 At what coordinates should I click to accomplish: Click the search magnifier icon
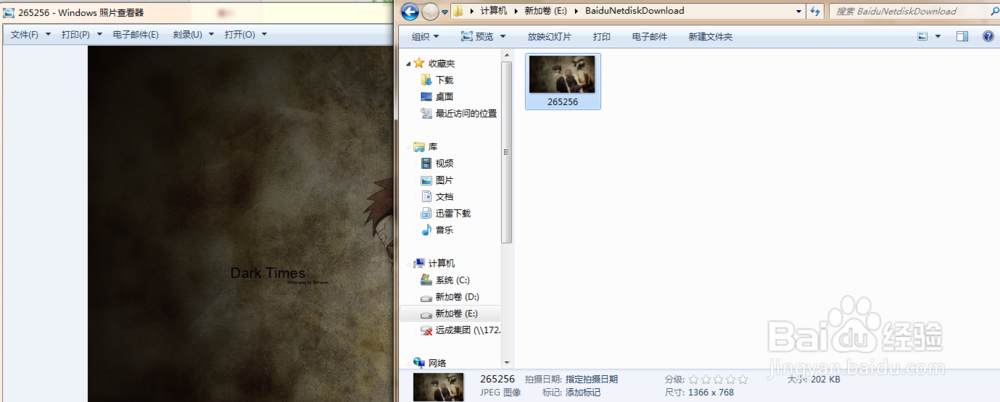[993, 11]
